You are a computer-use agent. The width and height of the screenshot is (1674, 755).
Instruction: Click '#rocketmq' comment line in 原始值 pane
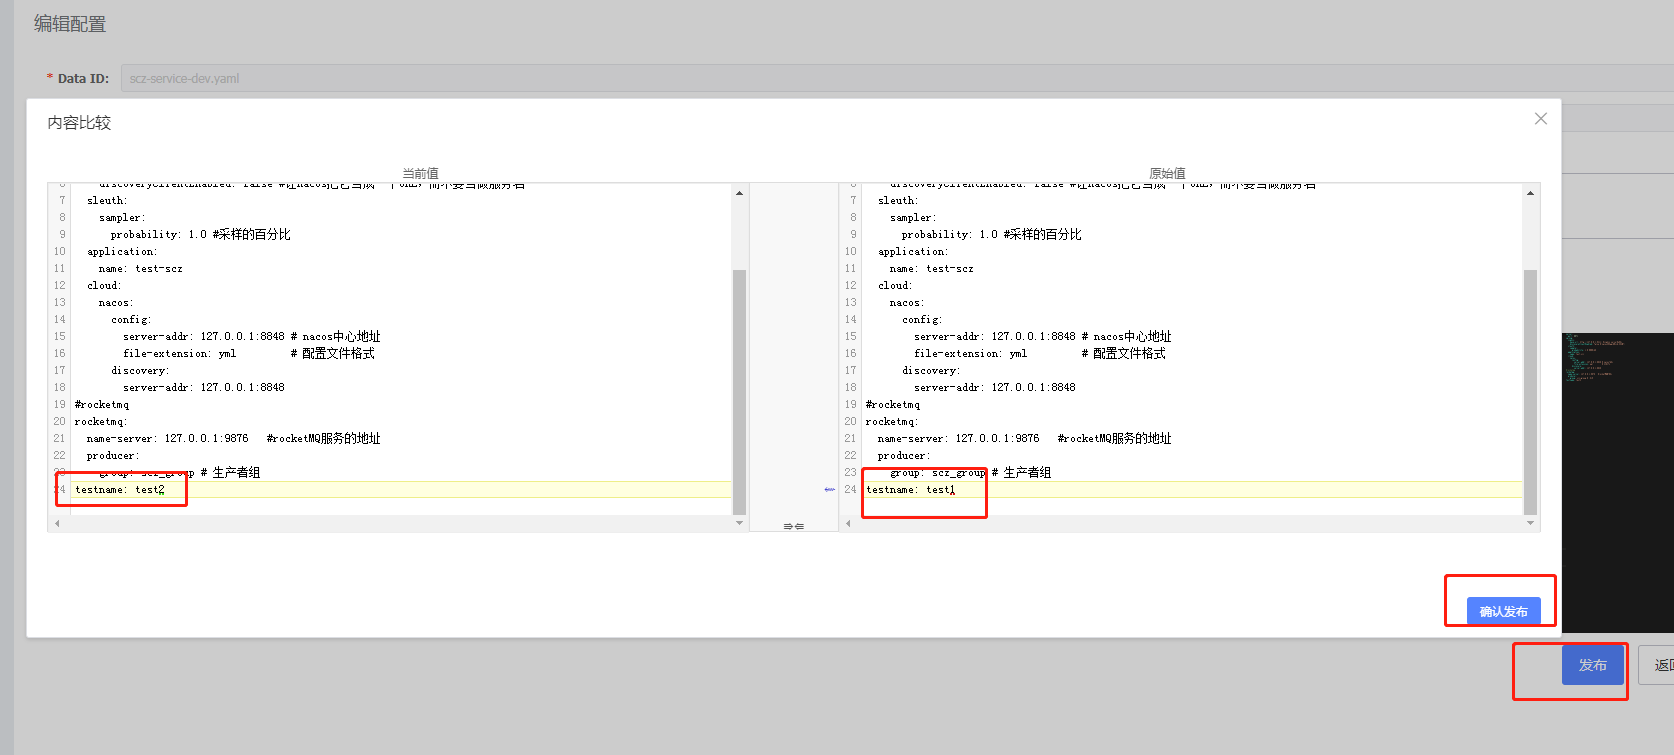point(893,404)
